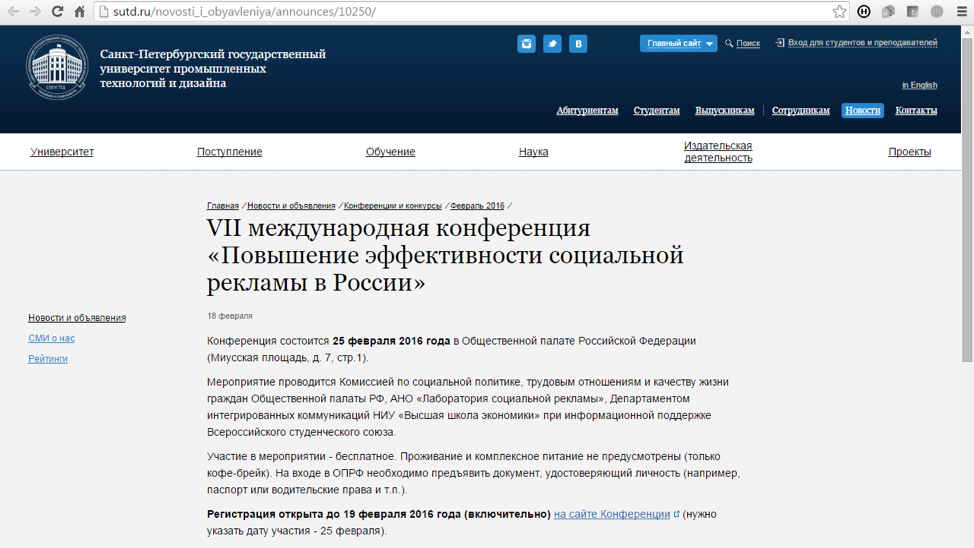The image size is (974, 548).
Task: Follow the 'на сайте Конференции' link
Action: click(612, 514)
